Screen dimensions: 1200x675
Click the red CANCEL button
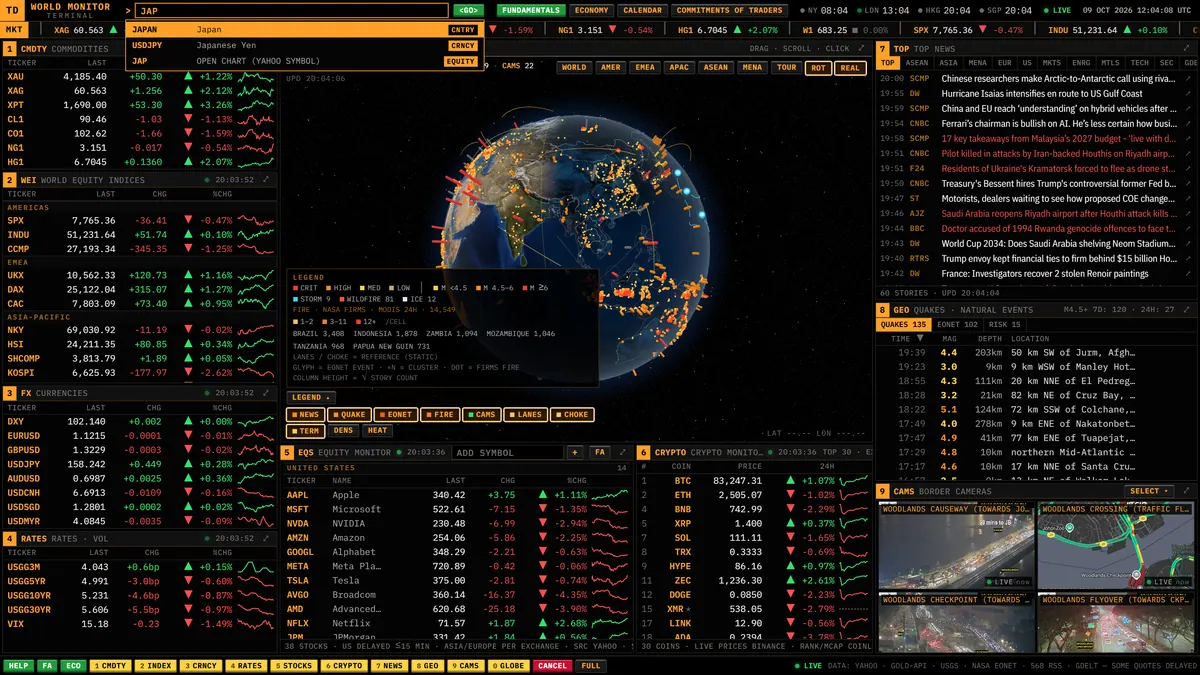551,665
